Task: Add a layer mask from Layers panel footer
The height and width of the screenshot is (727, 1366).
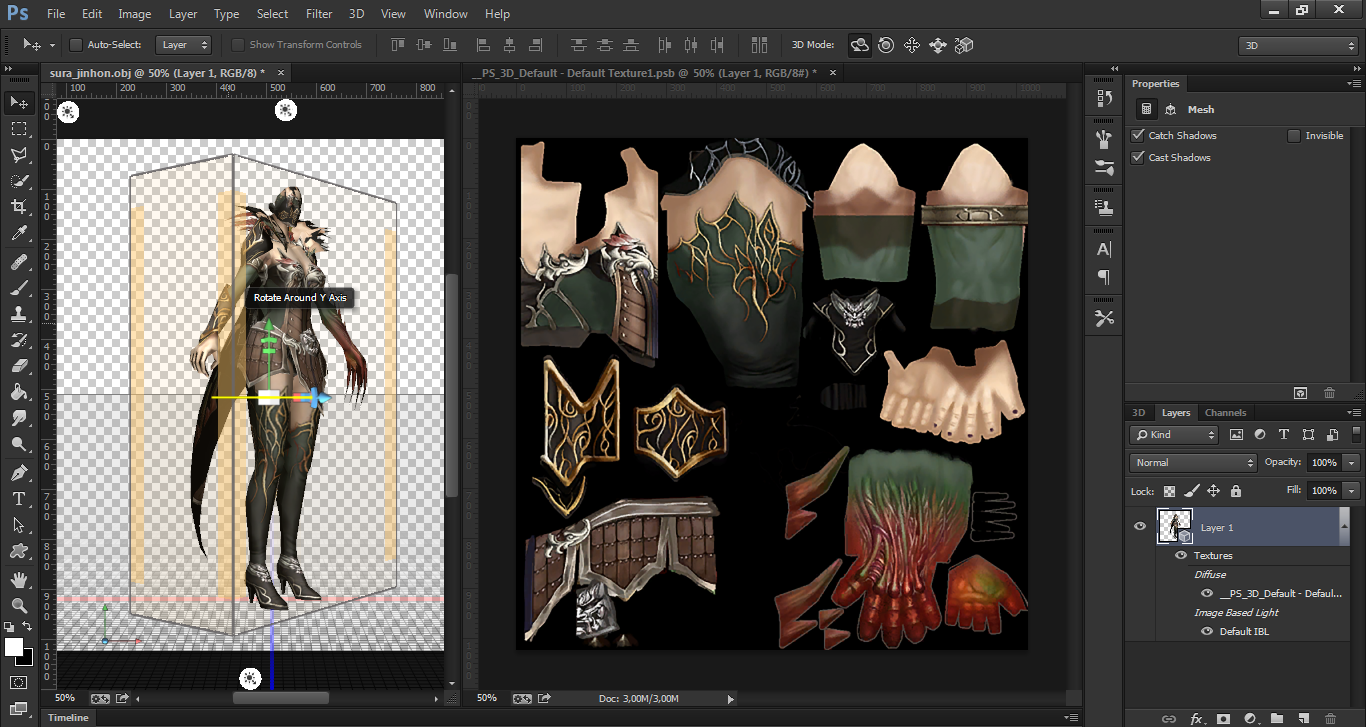Action: click(1223, 719)
